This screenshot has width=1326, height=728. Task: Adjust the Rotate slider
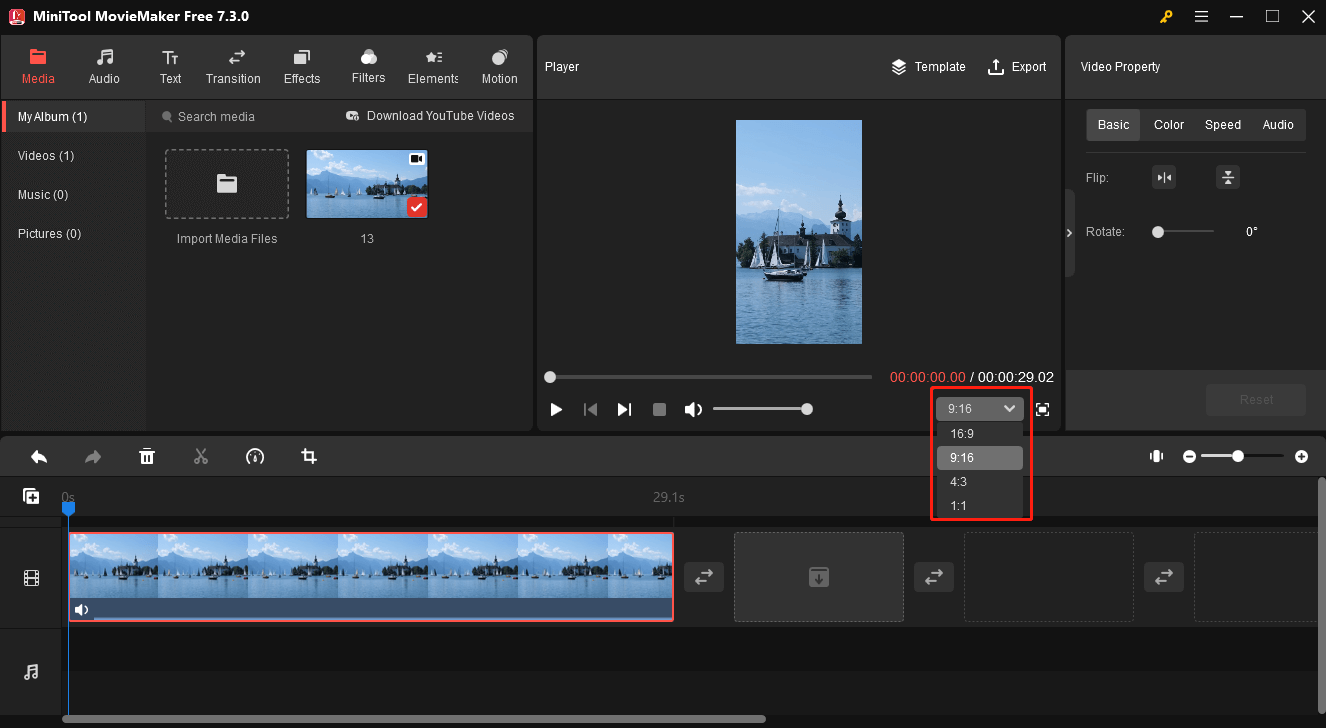(x=1182, y=232)
